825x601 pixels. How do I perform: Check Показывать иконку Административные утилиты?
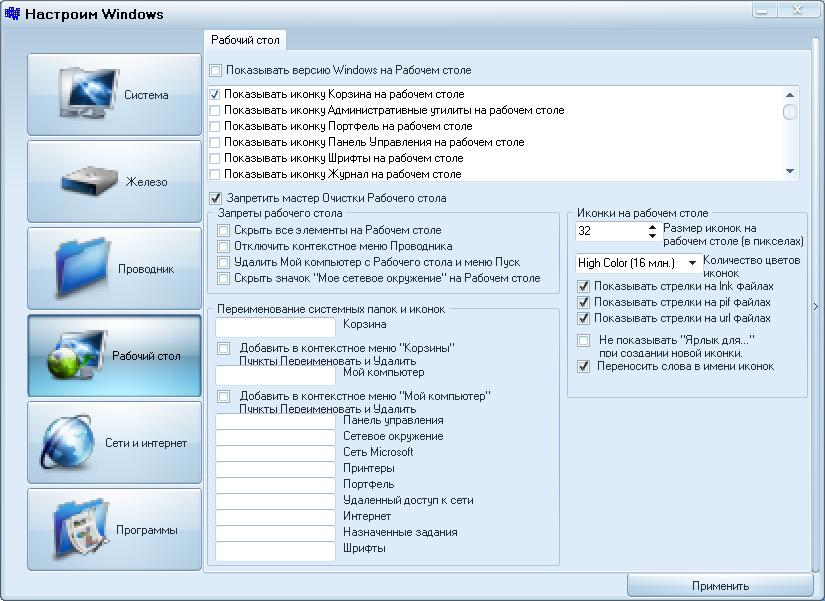click(214, 111)
